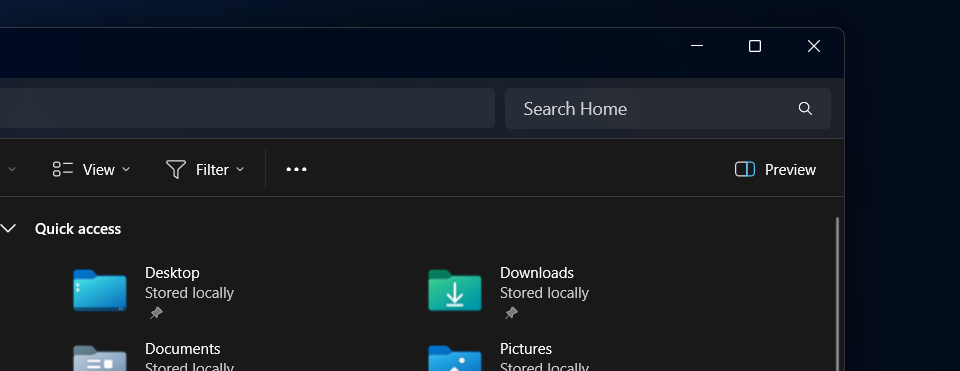Image resolution: width=960 pixels, height=371 pixels.
Task: Click the View layout icon
Action: click(x=62, y=170)
